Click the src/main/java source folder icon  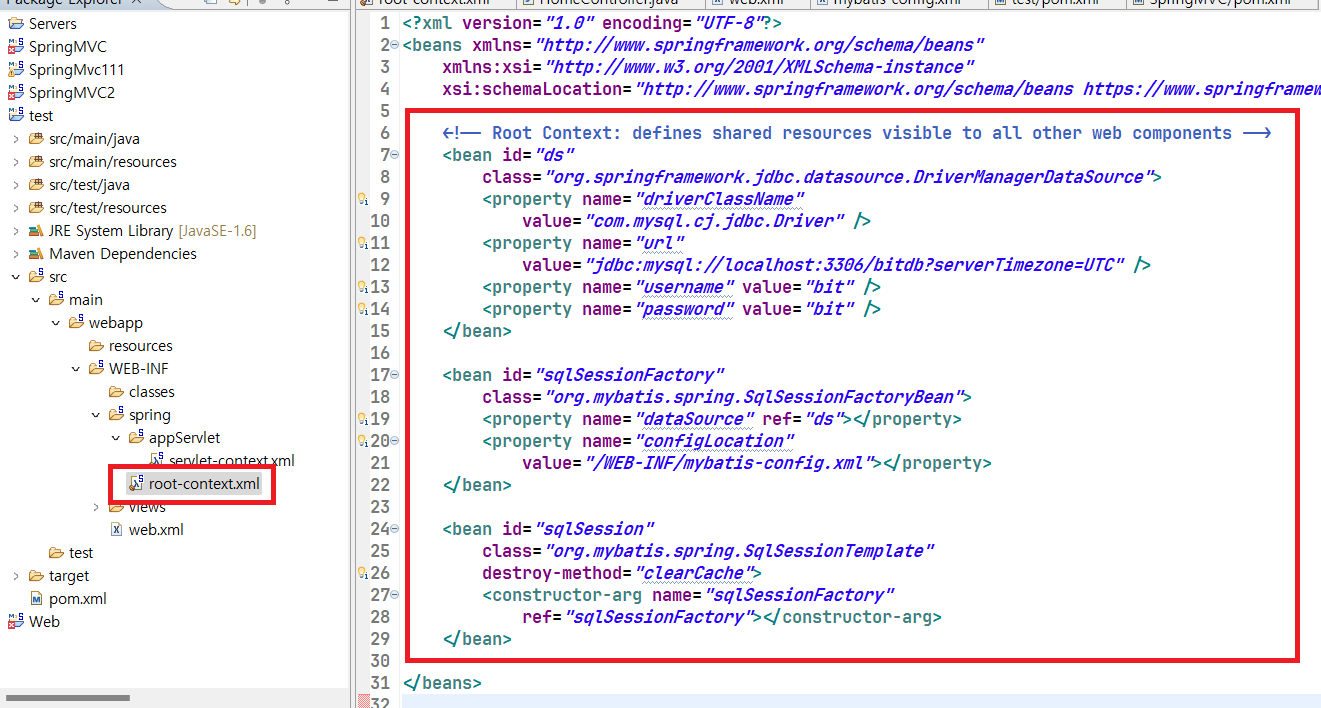(37, 138)
